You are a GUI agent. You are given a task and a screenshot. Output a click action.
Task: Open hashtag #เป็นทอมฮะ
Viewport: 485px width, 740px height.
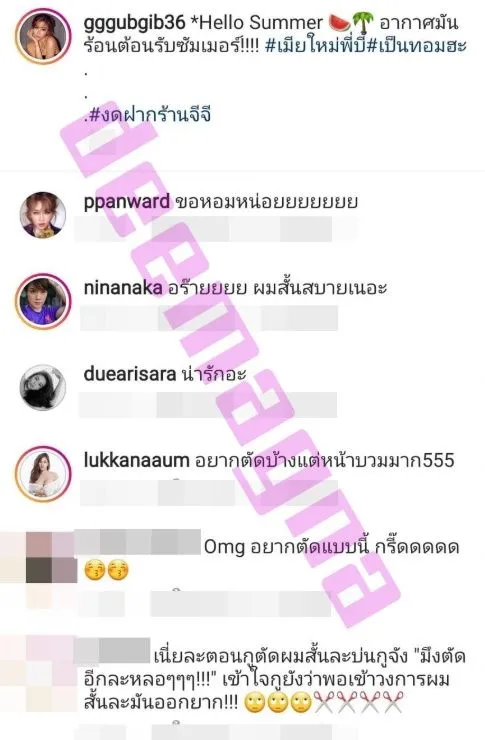(417, 46)
